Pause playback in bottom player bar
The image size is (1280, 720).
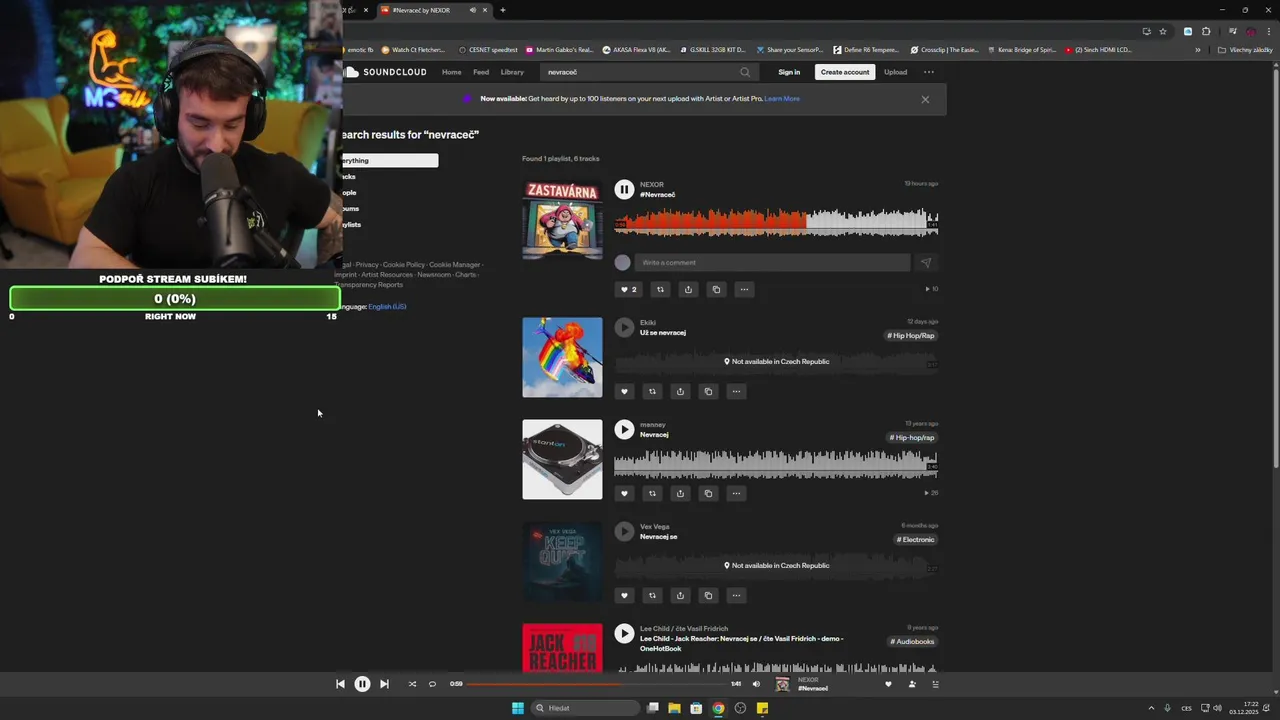click(x=362, y=684)
